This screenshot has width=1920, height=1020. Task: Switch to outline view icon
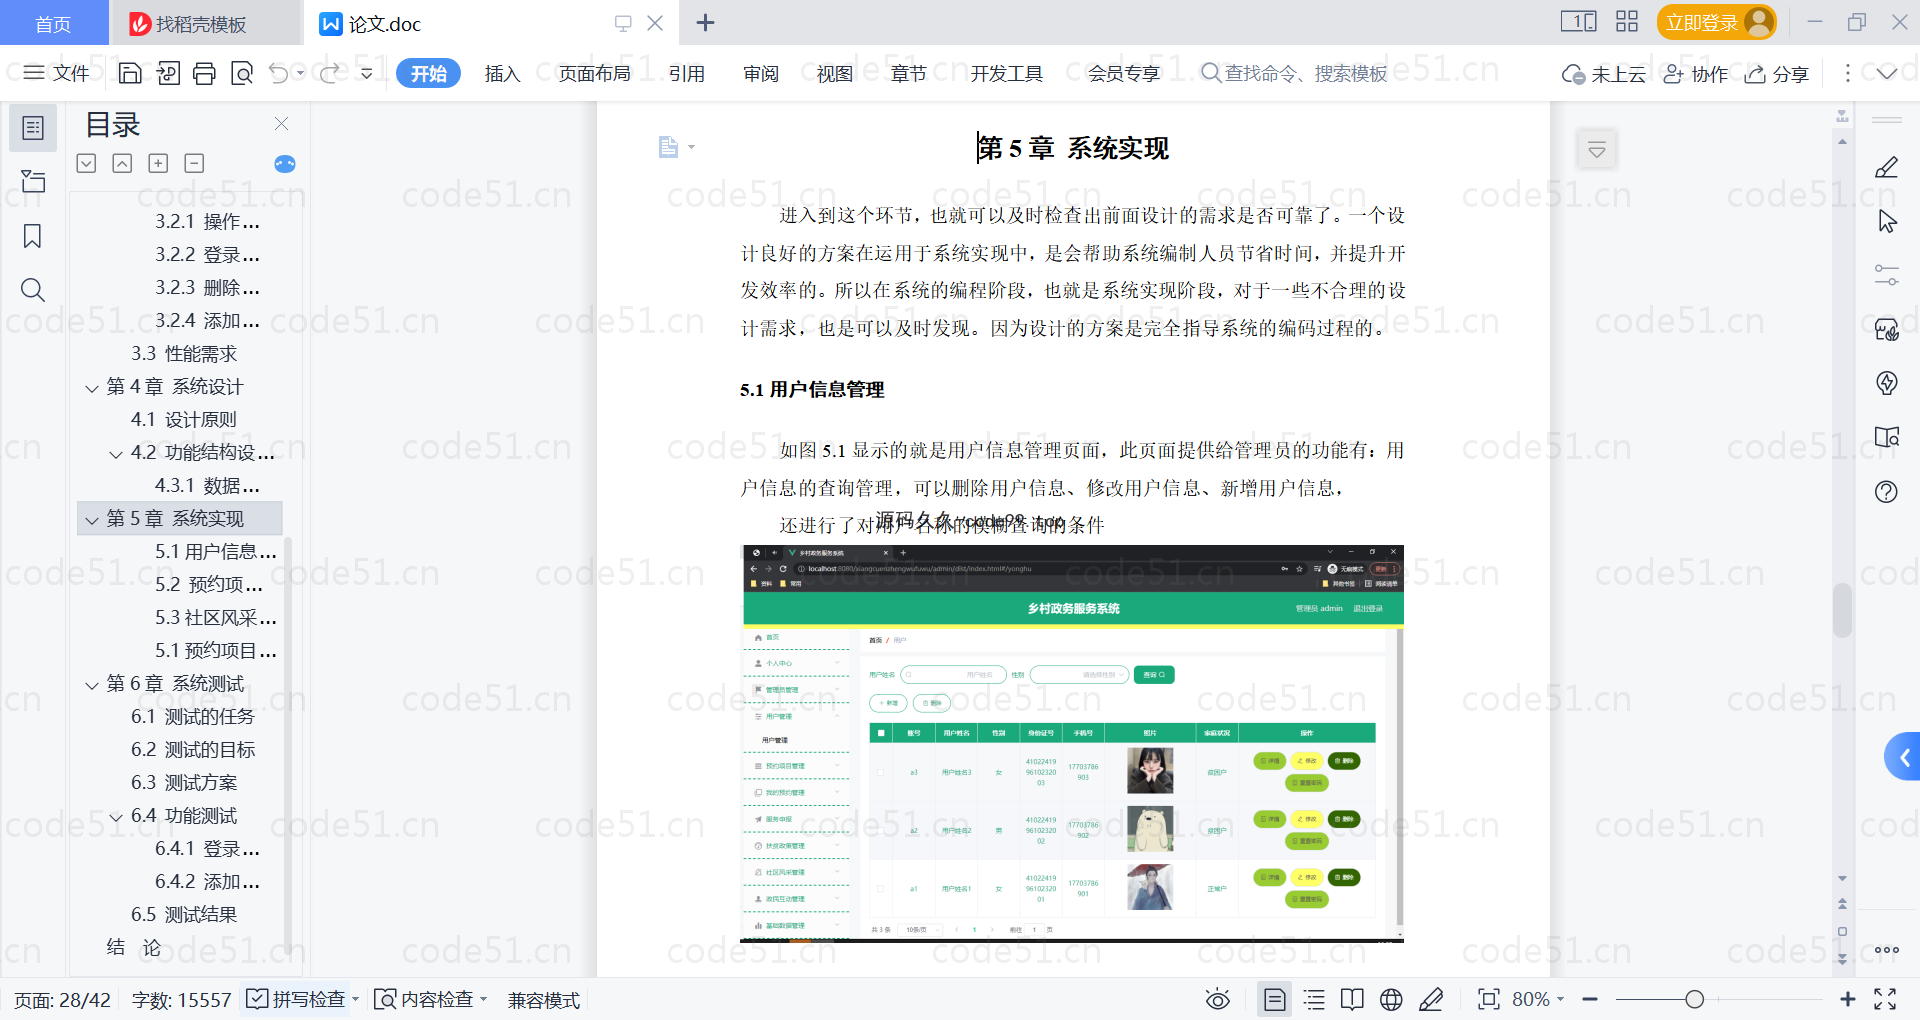point(1314,999)
